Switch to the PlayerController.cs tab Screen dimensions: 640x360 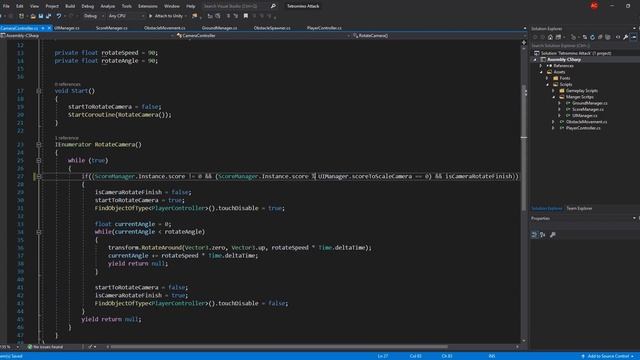pos(324,28)
